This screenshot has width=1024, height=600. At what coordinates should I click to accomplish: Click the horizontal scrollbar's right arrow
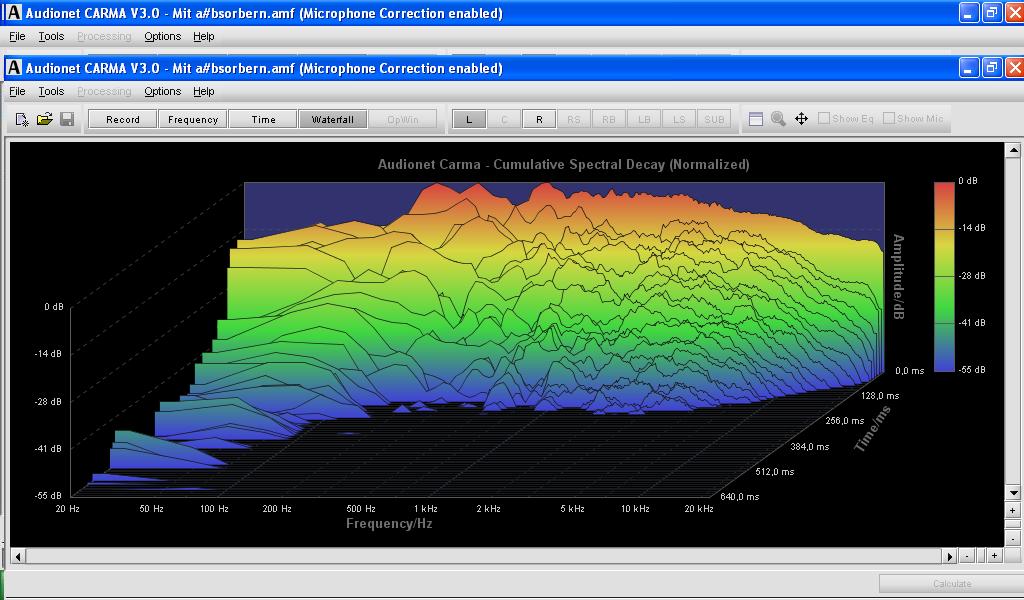click(x=950, y=556)
